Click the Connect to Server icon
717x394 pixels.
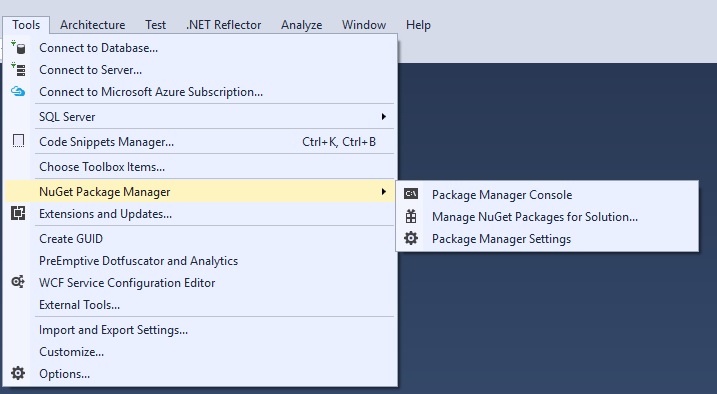tap(18, 69)
